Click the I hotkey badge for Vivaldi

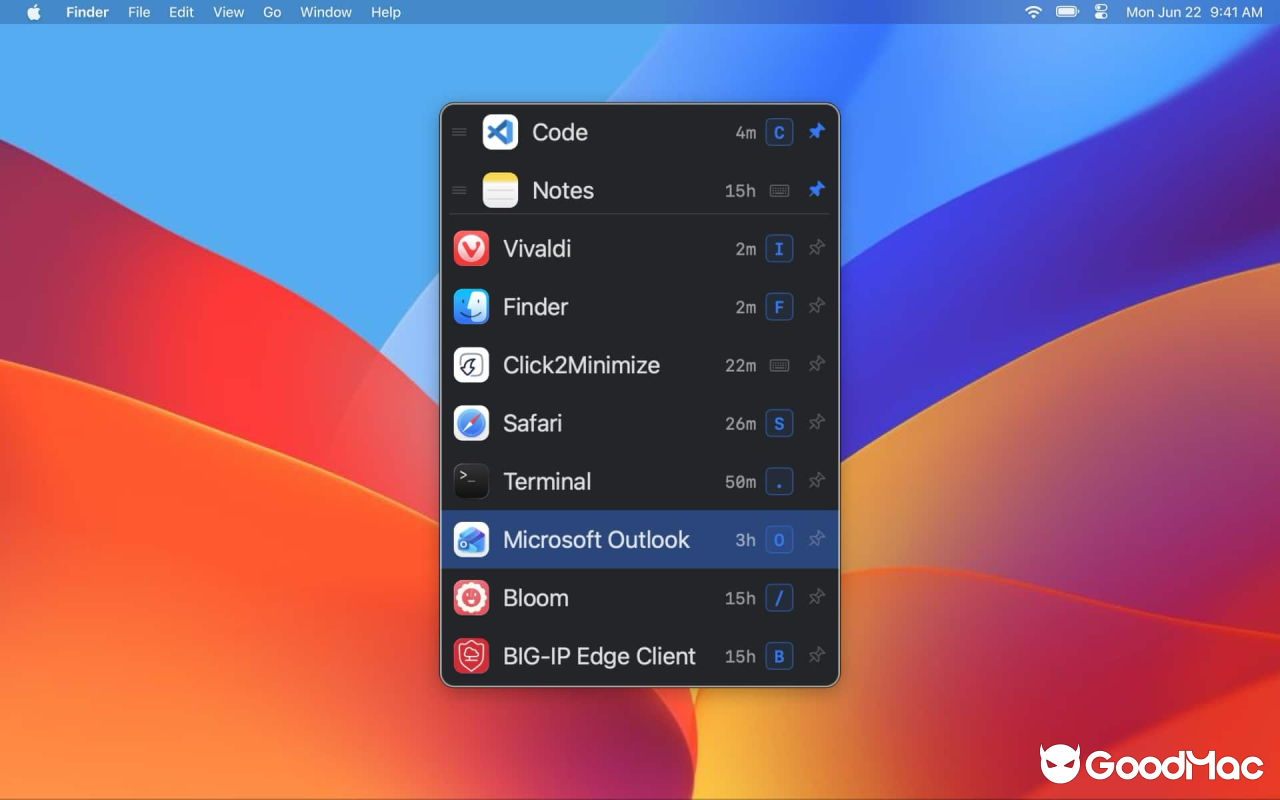(x=779, y=248)
